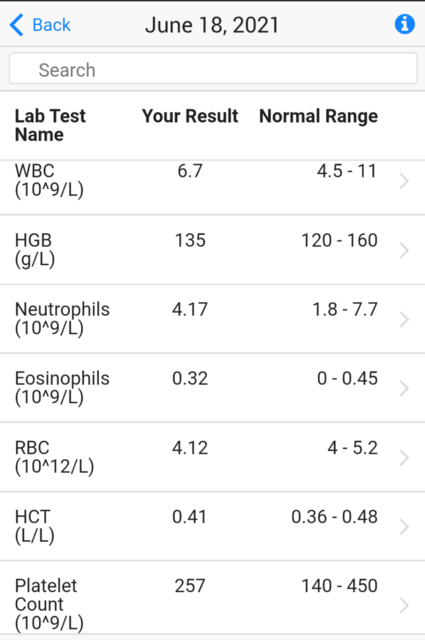The width and height of the screenshot is (425, 640).
Task: Tap the HCT normal range 0.36 - 0.48
Action: coord(334,517)
